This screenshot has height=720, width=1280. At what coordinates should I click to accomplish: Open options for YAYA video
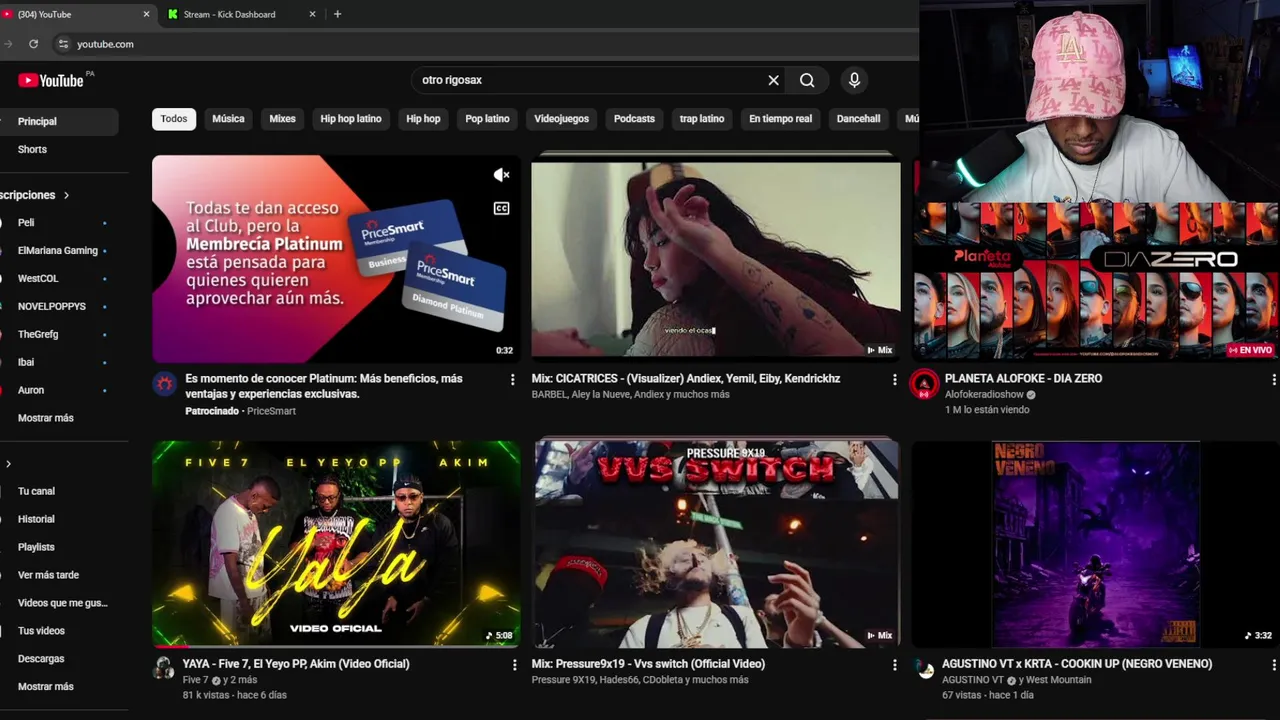514,665
